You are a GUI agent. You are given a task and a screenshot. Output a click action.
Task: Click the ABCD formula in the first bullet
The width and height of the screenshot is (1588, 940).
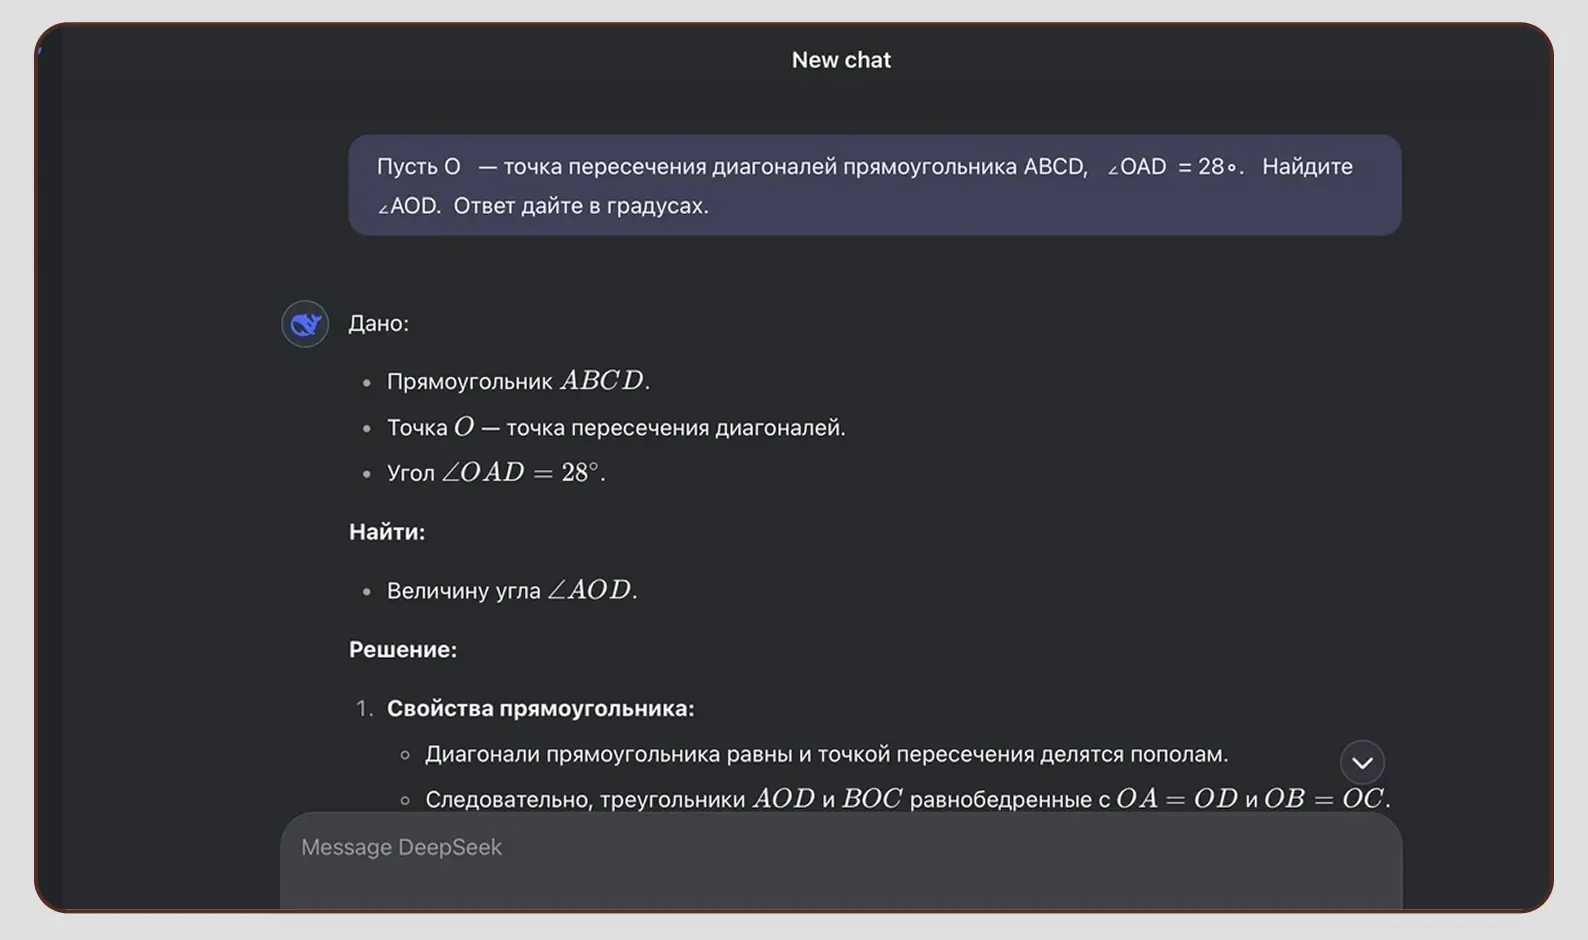pos(603,381)
